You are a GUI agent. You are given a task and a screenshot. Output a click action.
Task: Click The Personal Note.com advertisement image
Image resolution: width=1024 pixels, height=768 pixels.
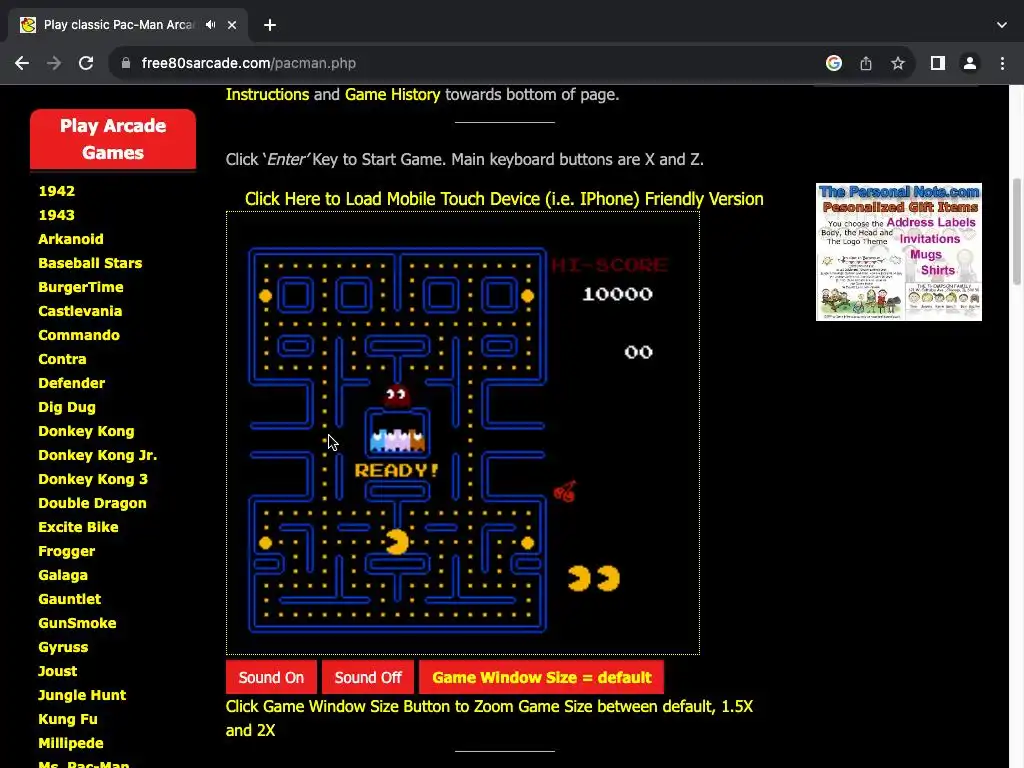pyautogui.click(x=899, y=252)
